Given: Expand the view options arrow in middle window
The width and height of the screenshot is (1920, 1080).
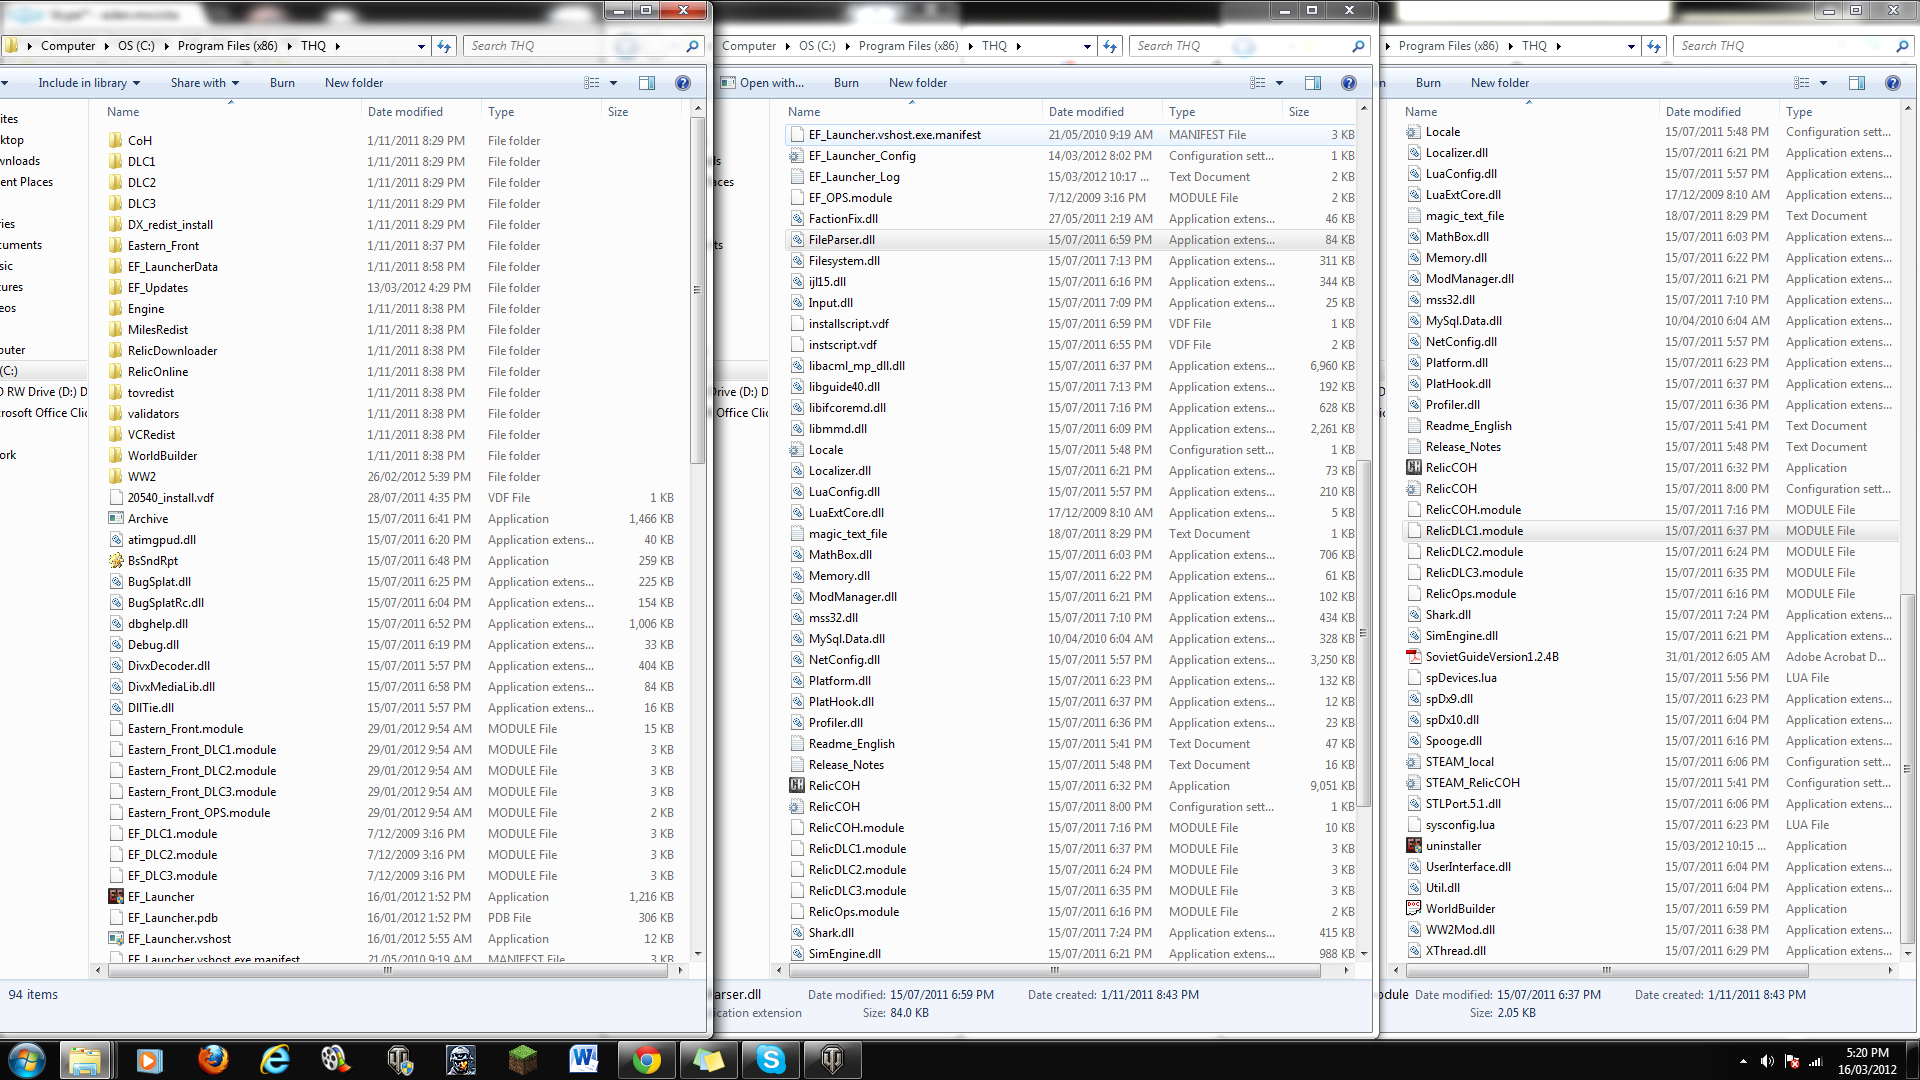Looking at the screenshot, I should click(x=1280, y=83).
